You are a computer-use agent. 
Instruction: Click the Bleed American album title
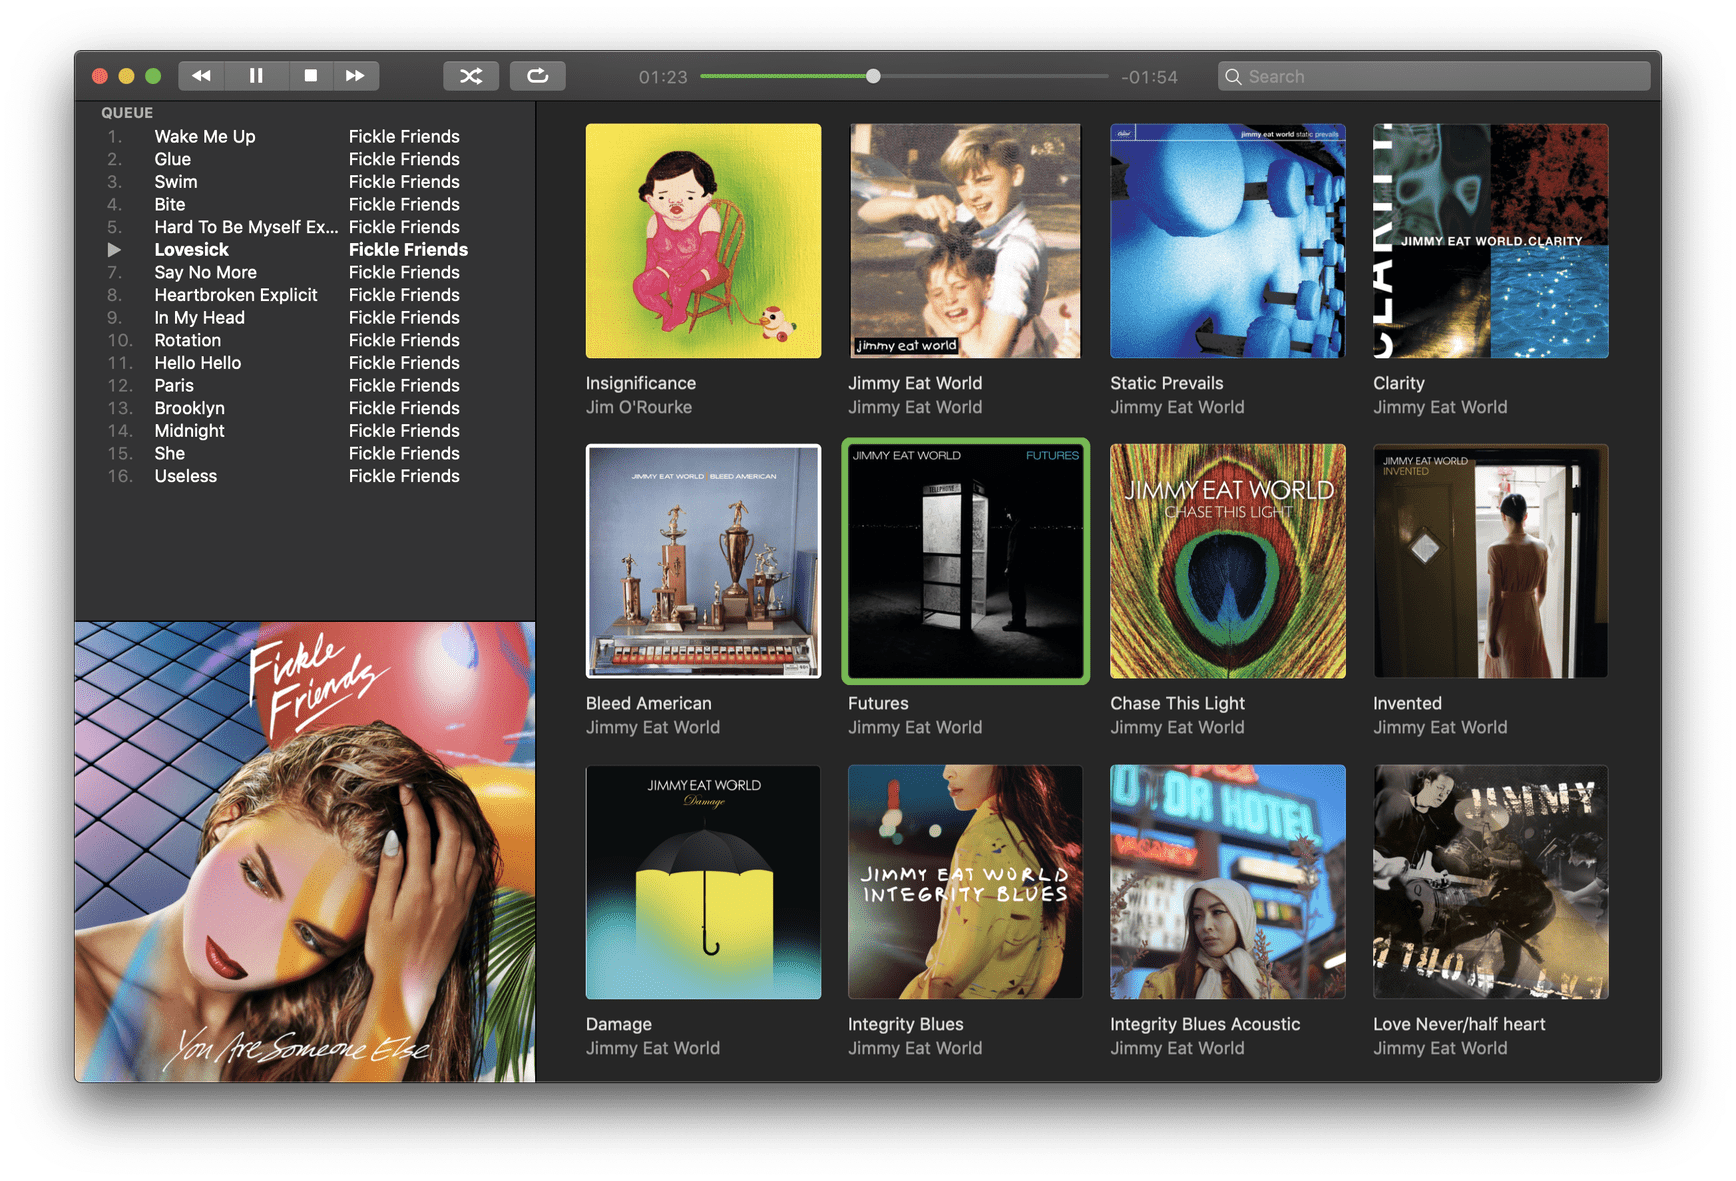648,703
